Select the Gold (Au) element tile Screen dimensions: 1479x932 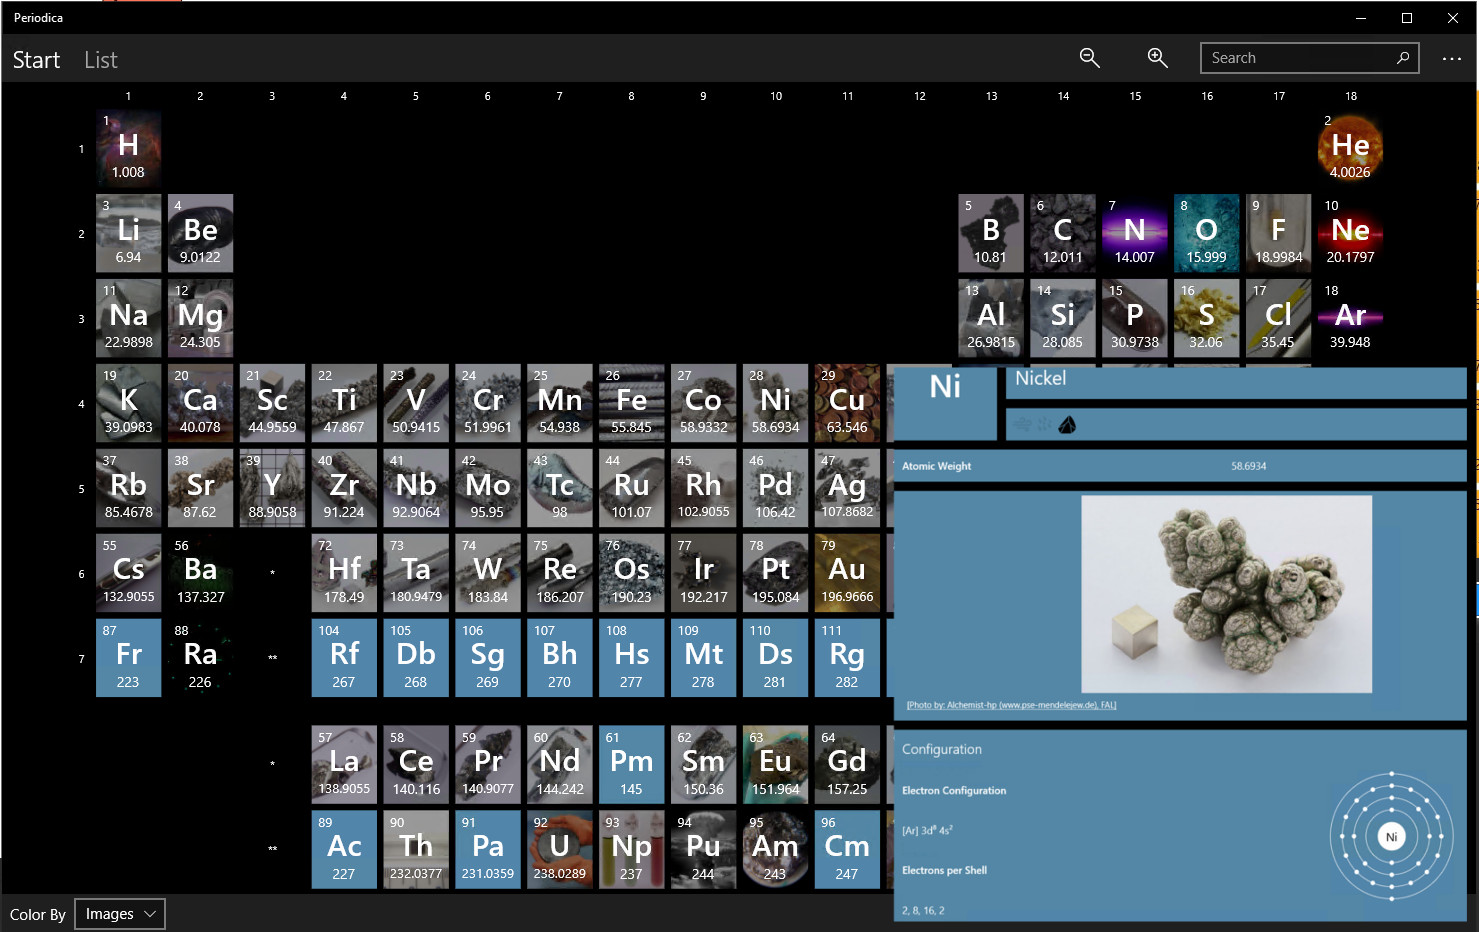click(847, 573)
